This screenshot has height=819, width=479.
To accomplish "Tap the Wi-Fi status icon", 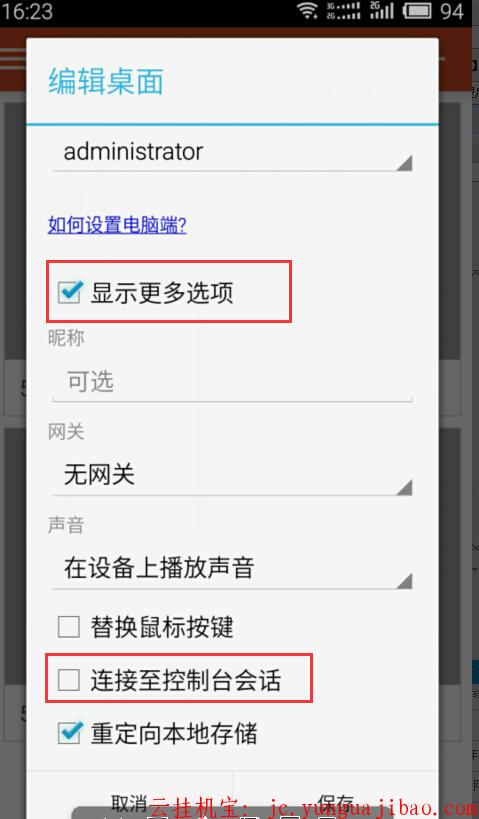I will click(x=308, y=10).
